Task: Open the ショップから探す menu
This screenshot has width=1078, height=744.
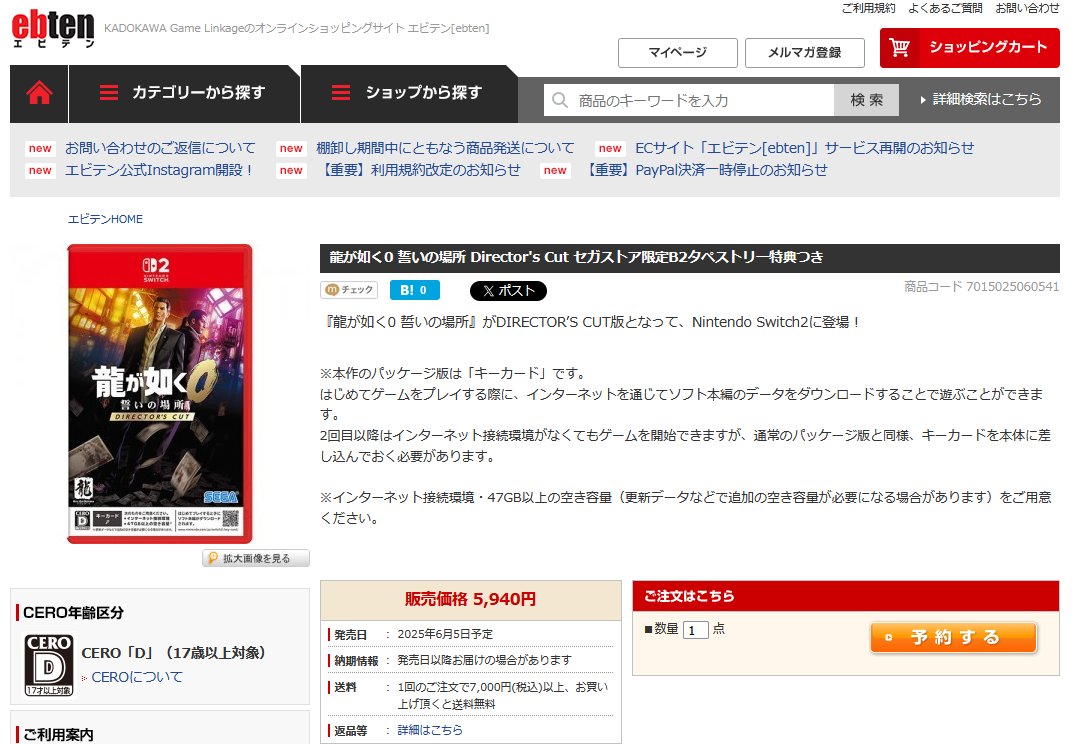Action: [x=409, y=94]
